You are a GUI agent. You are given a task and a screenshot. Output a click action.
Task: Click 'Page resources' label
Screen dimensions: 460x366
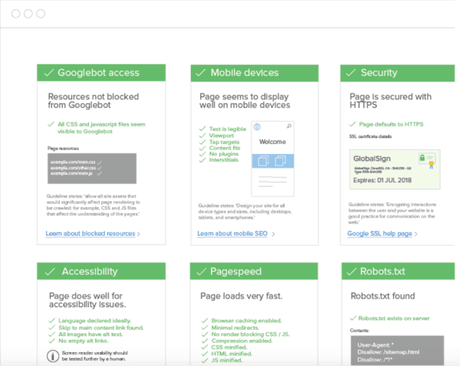pyautogui.click(x=63, y=148)
